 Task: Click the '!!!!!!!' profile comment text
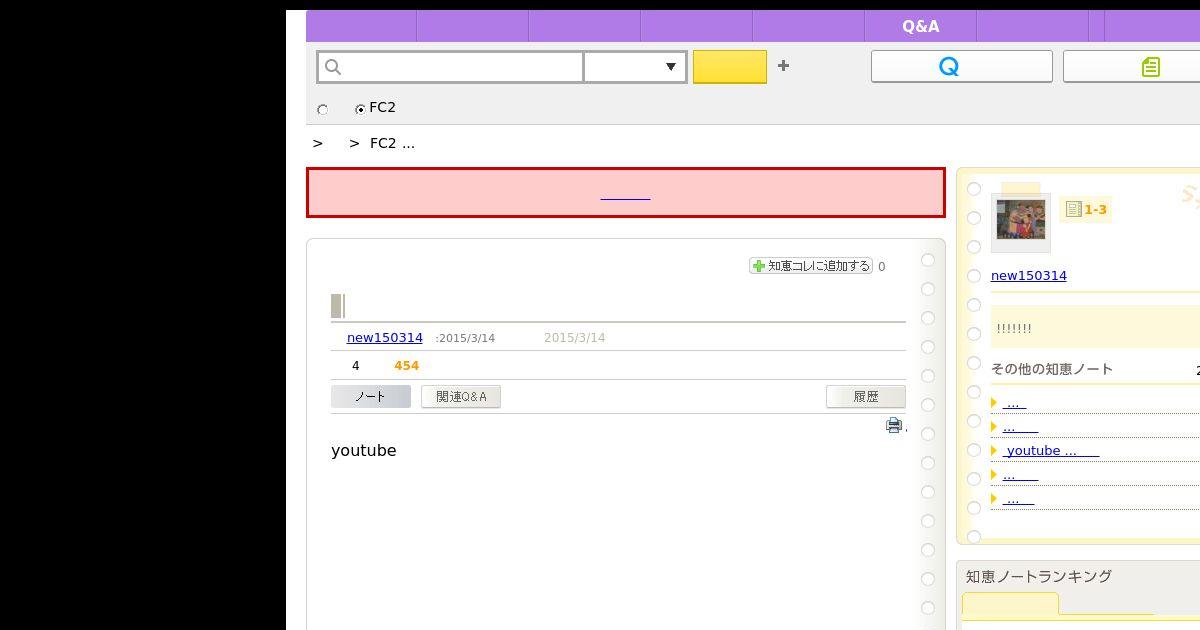coord(1014,328)
